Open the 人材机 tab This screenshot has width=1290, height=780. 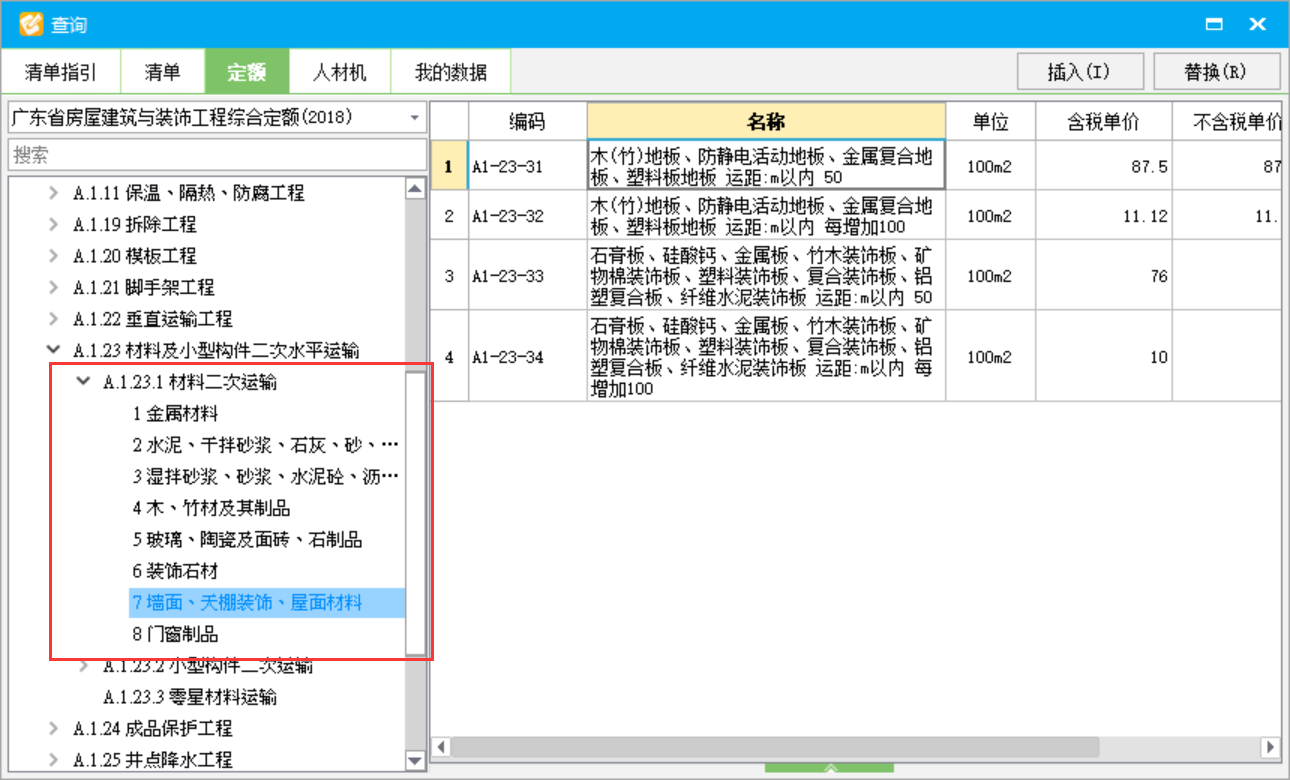[x=339, y=72]
